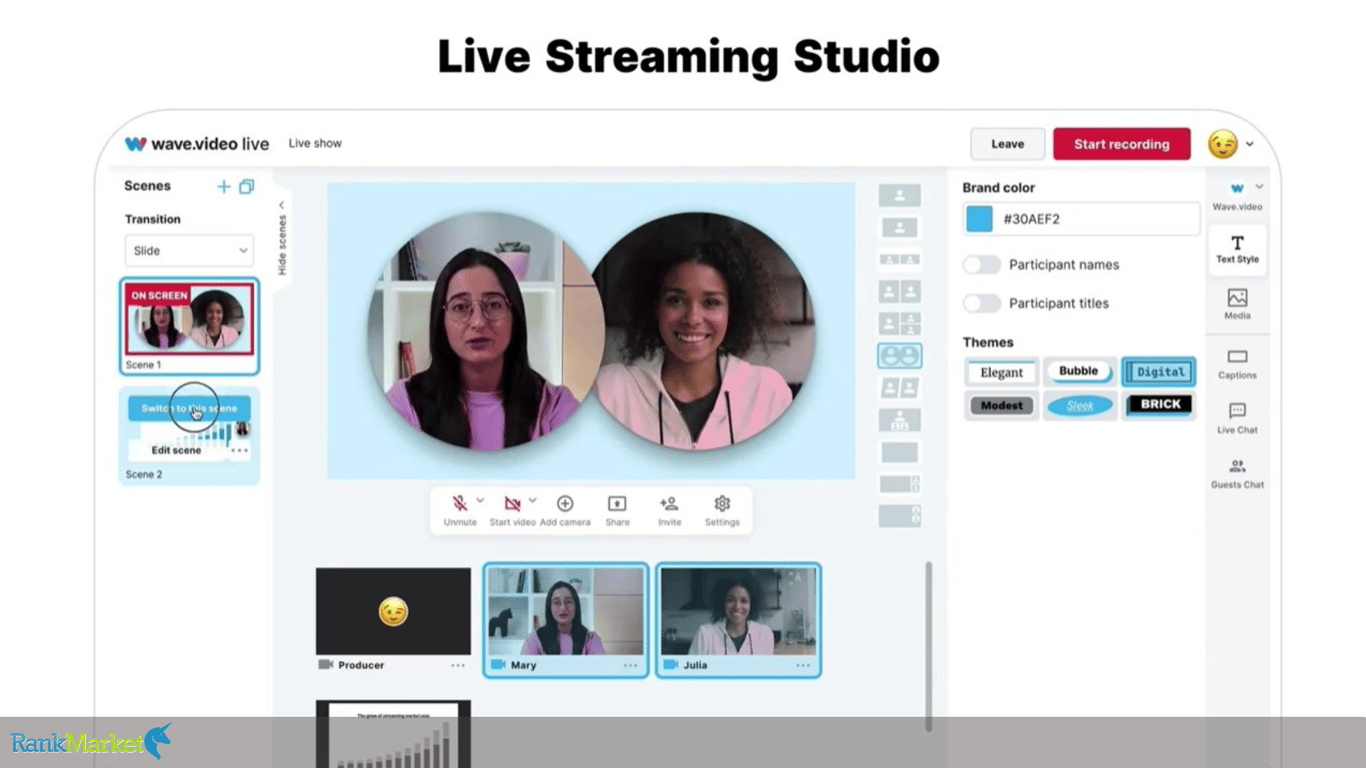Click the Add camera icon
This screenshot has height=768, width=1366.
[x=565, y=504]
